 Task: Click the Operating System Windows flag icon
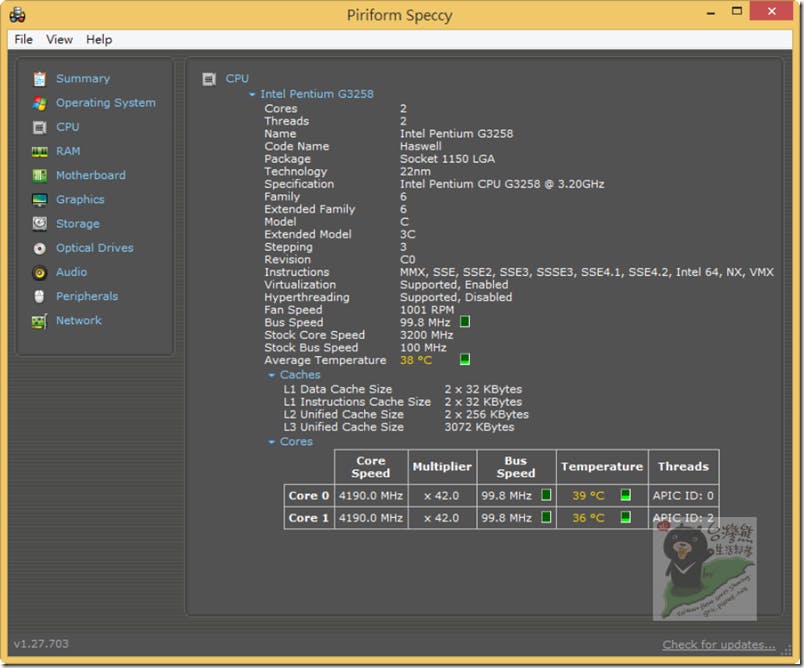39,103
